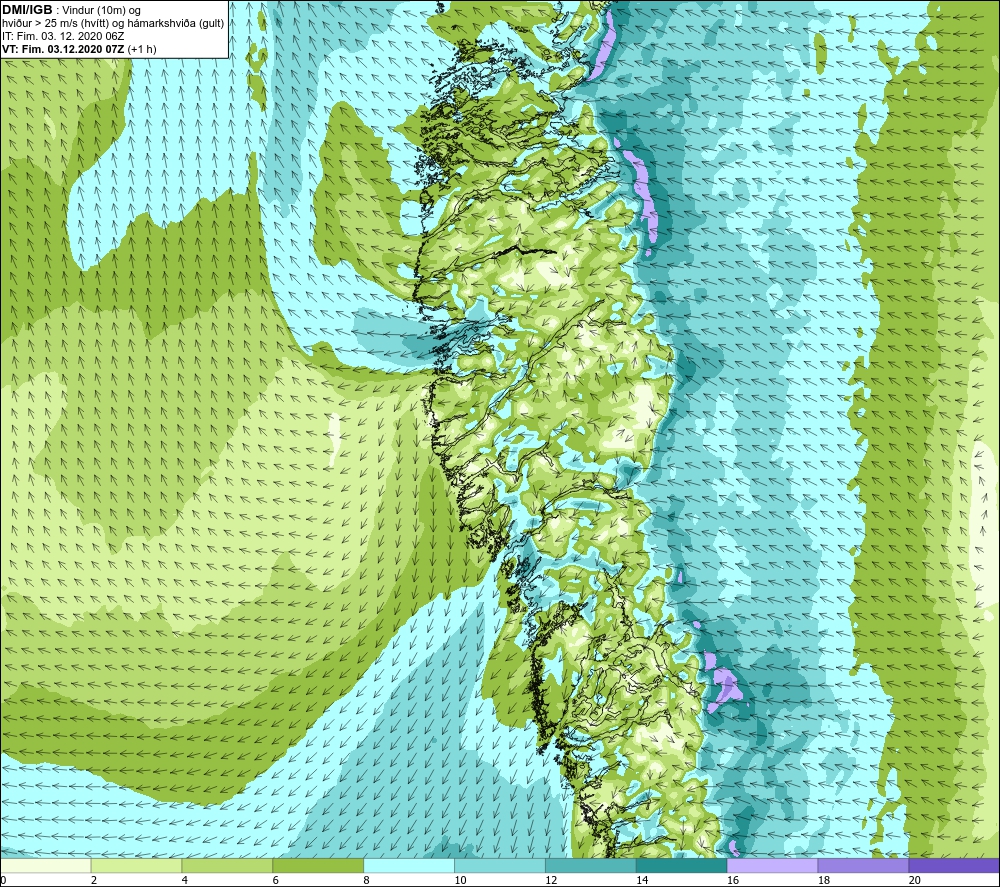The image size is (1000, 887).
Task: Click the 'IT: Fim. 03. 12. 2020 06Z' line
Action: click(x=63, y=36)
